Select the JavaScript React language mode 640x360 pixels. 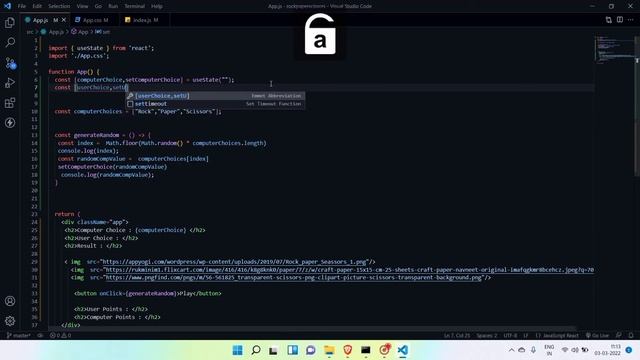[557, 336]
